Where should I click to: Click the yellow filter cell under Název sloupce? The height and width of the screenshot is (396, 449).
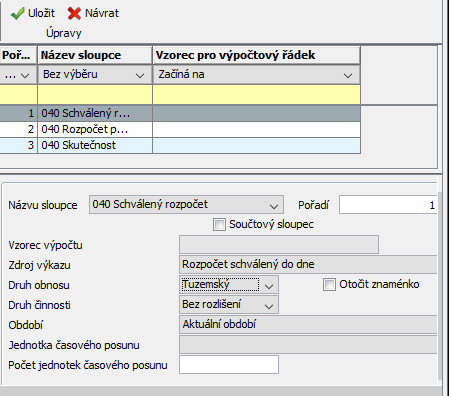click(95, 94)
